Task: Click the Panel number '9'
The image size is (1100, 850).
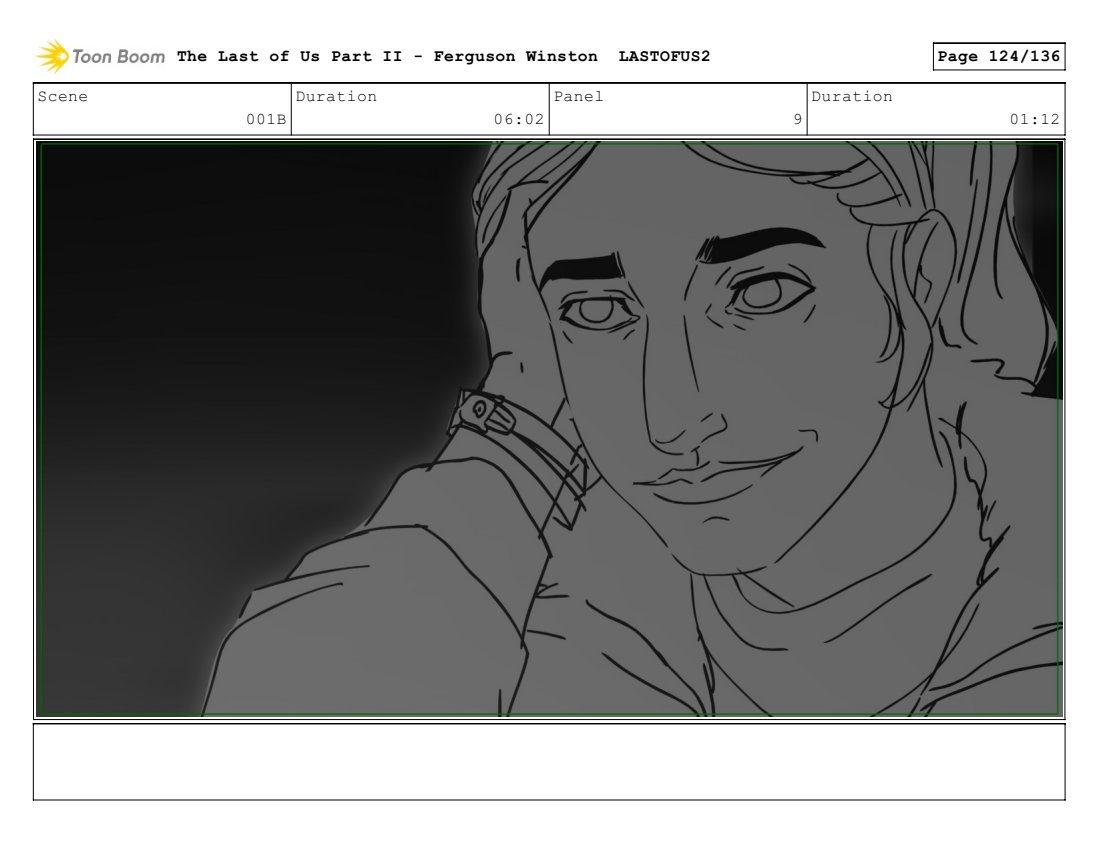Action: click(798, 119)
